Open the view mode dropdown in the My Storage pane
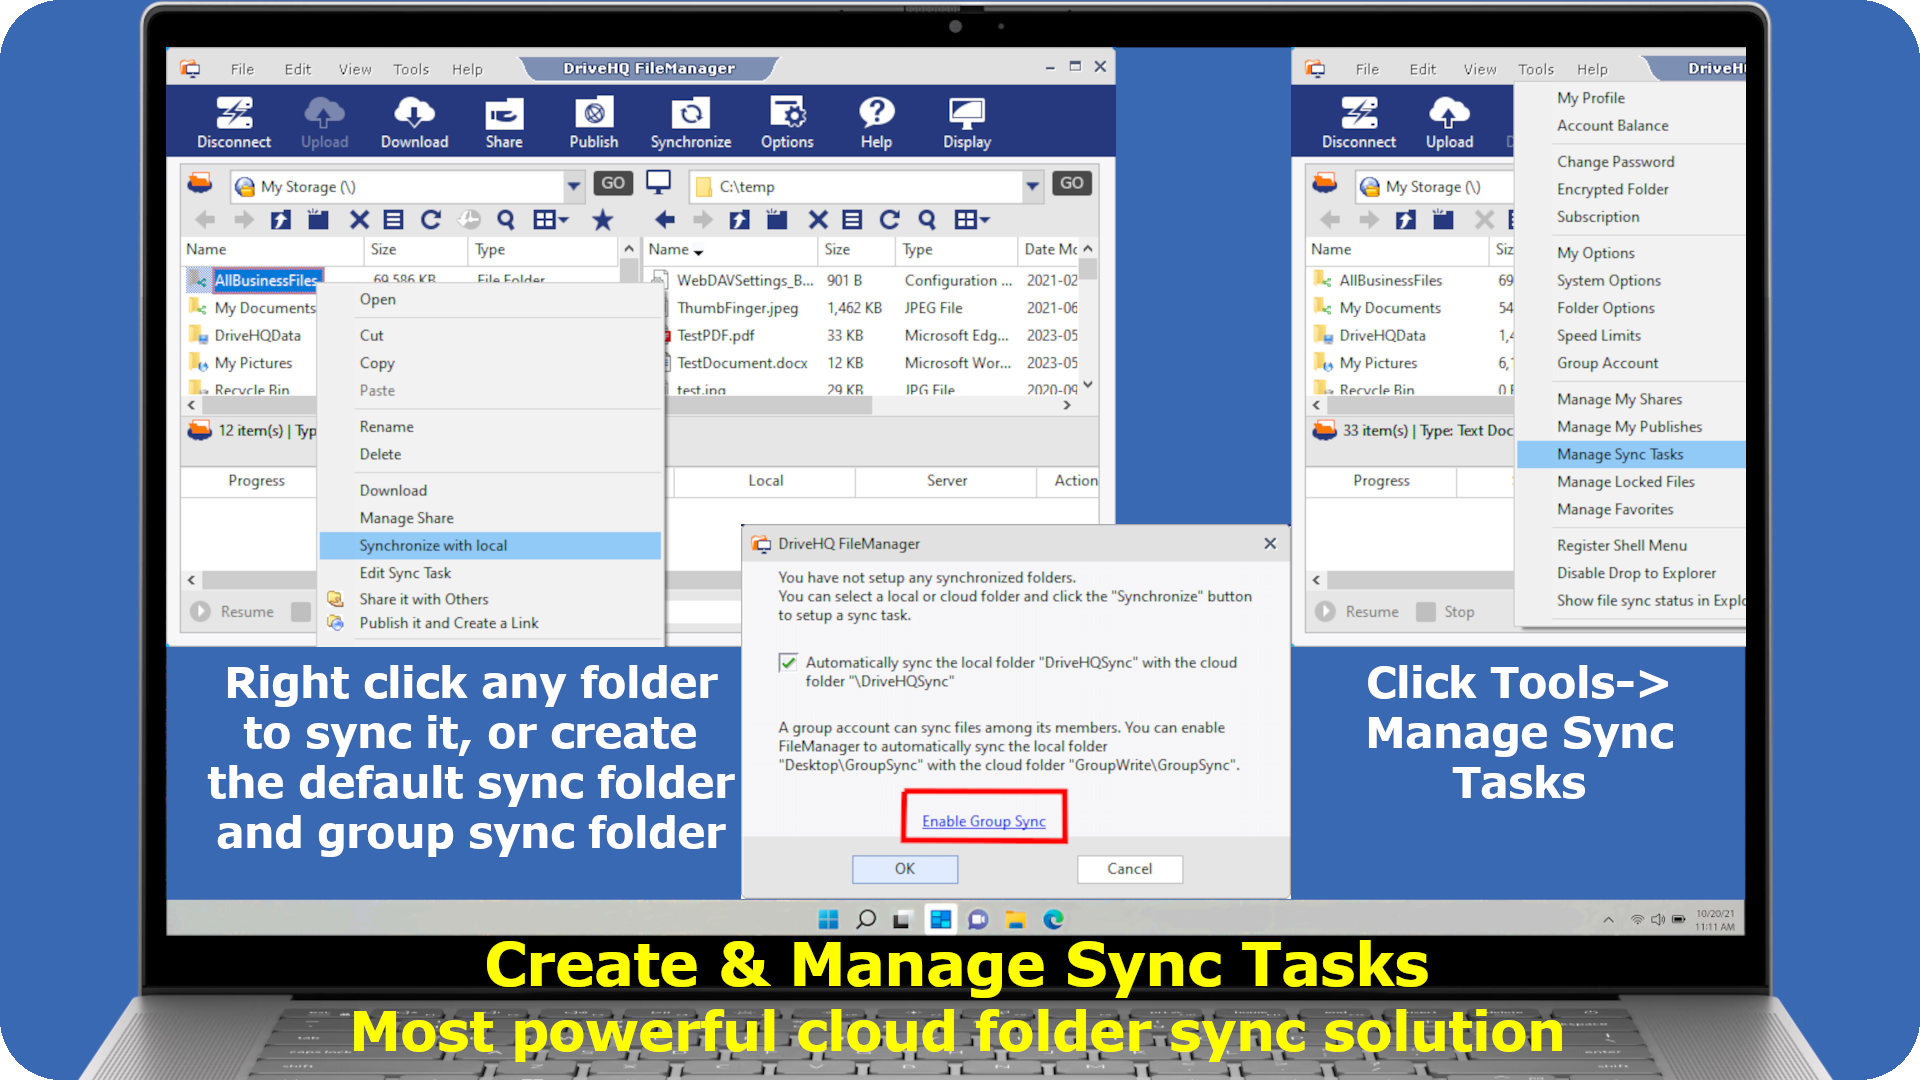1920x1080 pixels. 551,220
